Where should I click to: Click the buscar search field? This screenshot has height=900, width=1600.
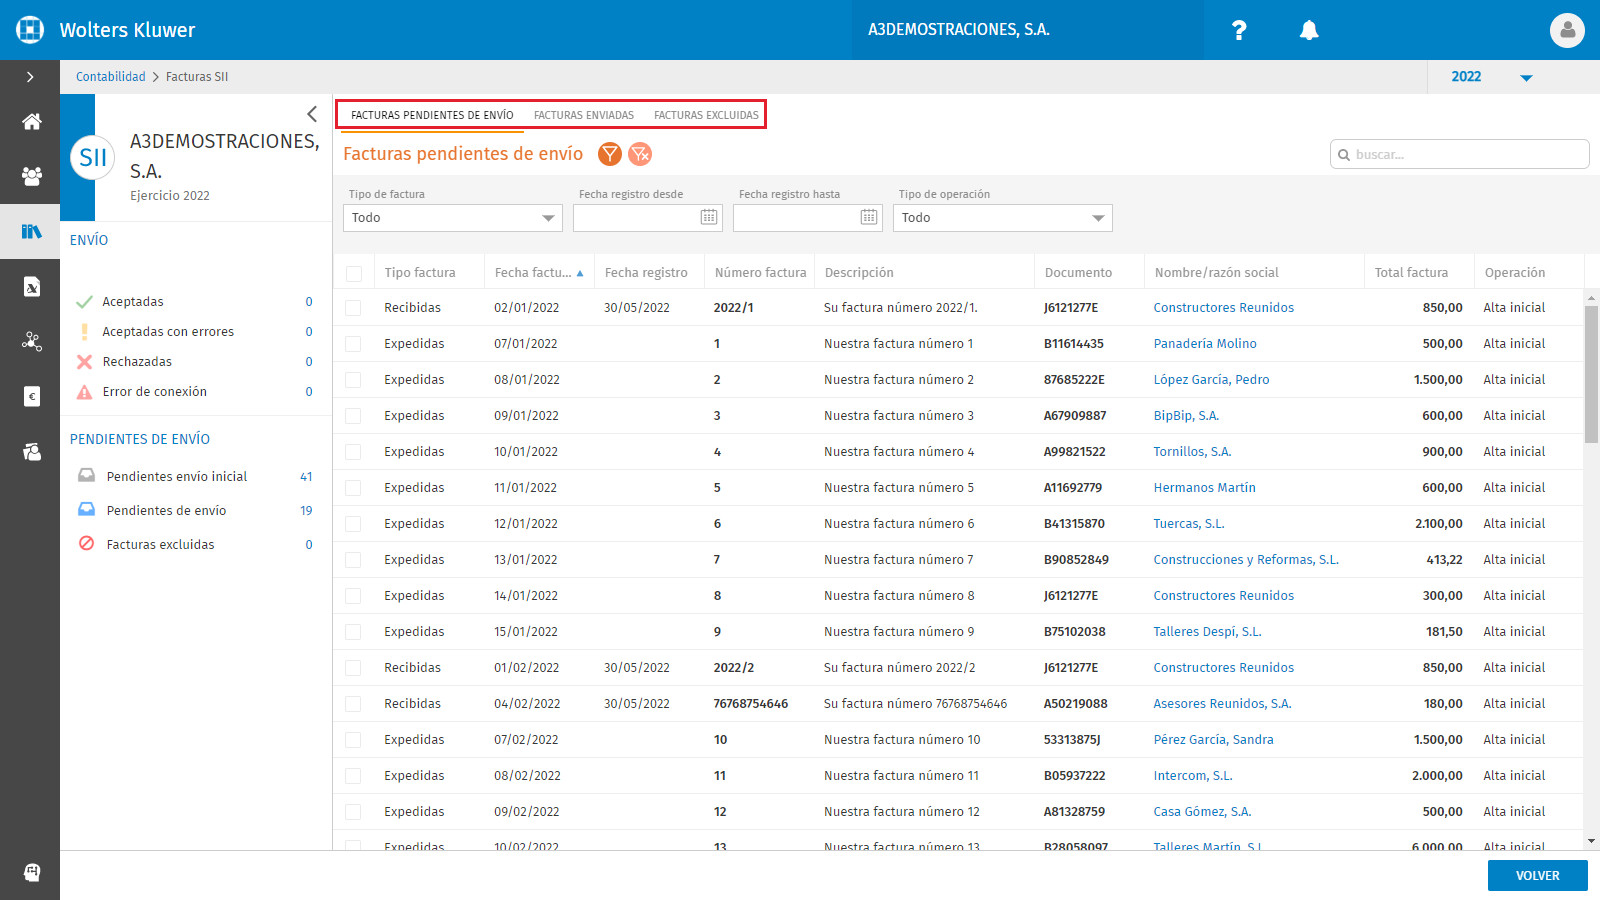(1460, 154)
